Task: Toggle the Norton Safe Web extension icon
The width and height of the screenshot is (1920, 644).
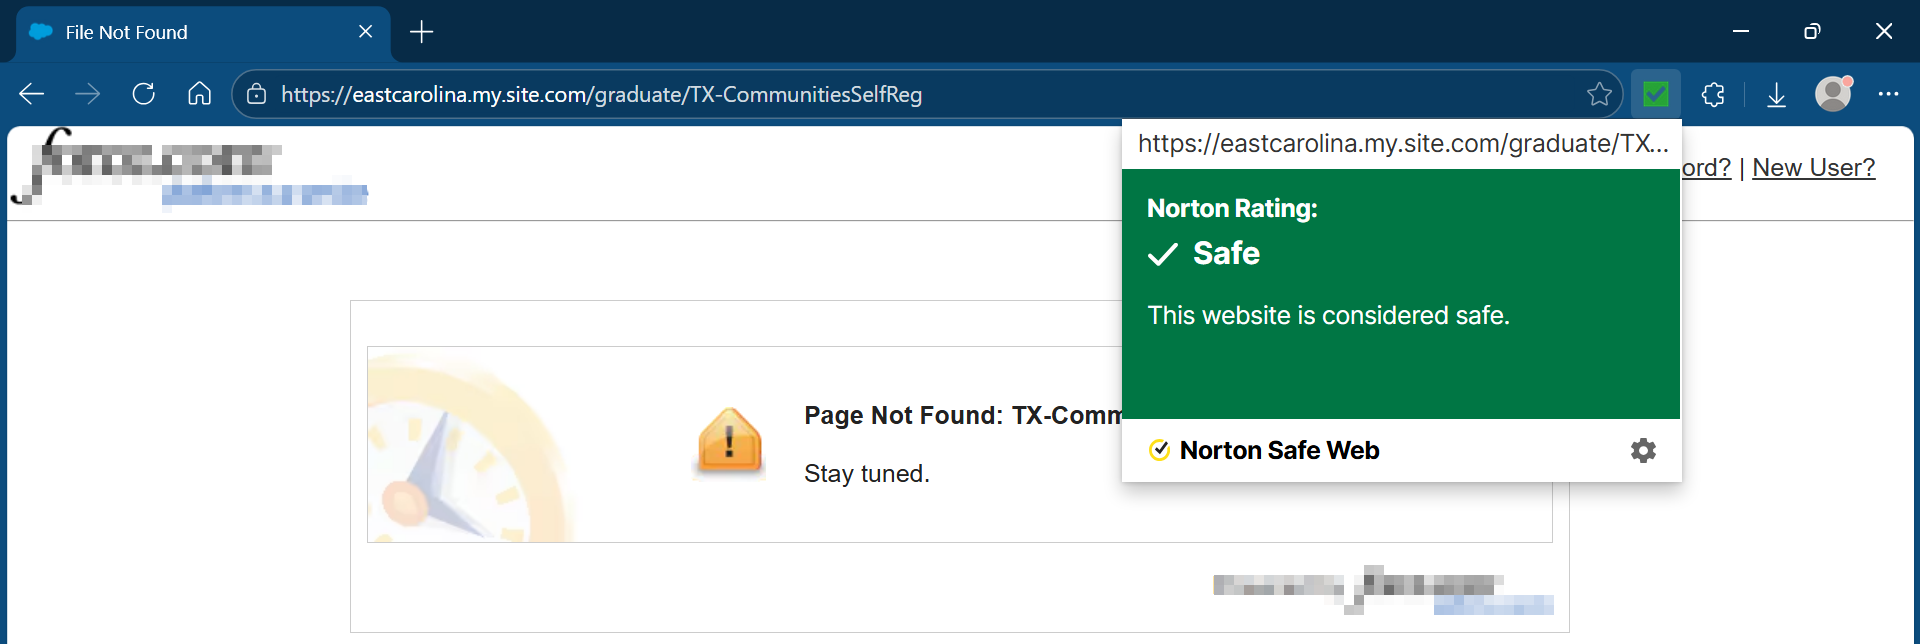Action: tap(1656, 94)
